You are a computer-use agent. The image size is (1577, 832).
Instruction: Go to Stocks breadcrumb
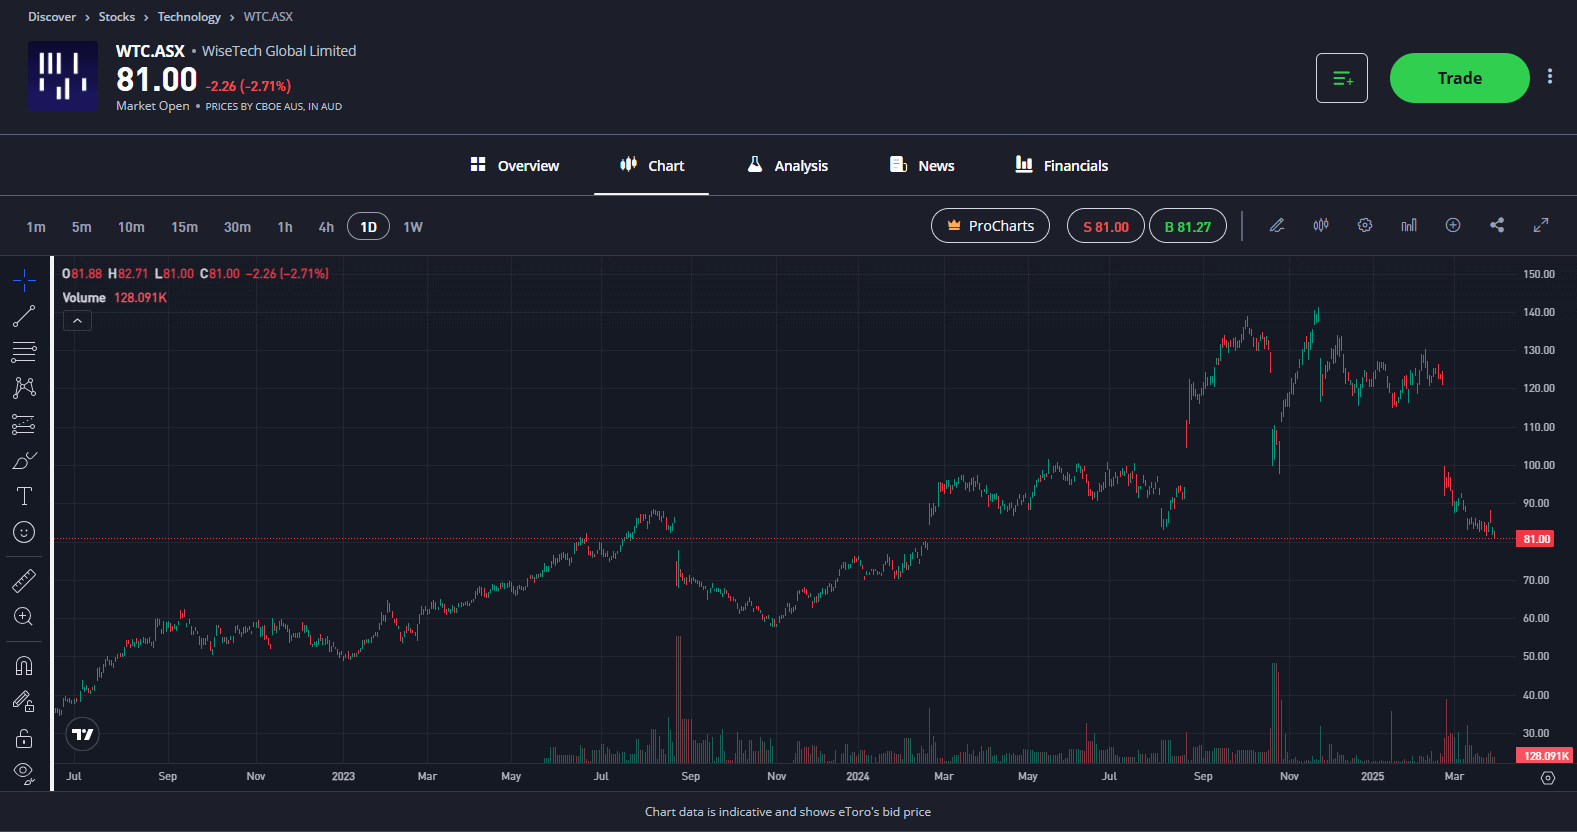pyautogui.click(x=117, y=17)
